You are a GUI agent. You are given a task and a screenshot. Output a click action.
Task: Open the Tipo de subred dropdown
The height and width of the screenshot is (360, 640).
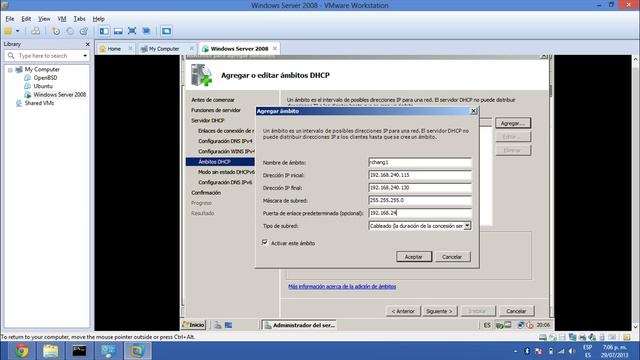pos(467,225)
